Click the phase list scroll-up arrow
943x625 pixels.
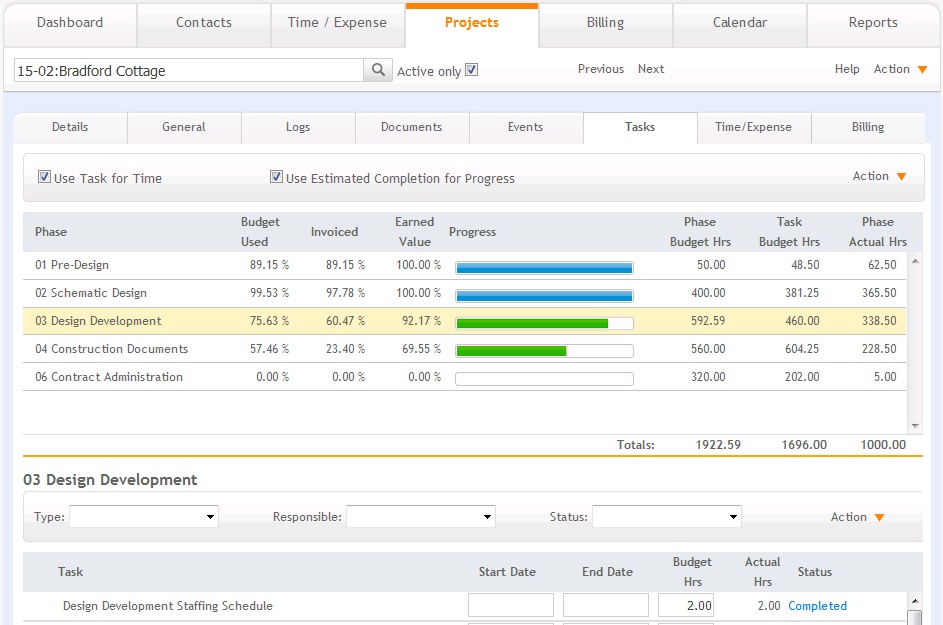tap(915, 261)
